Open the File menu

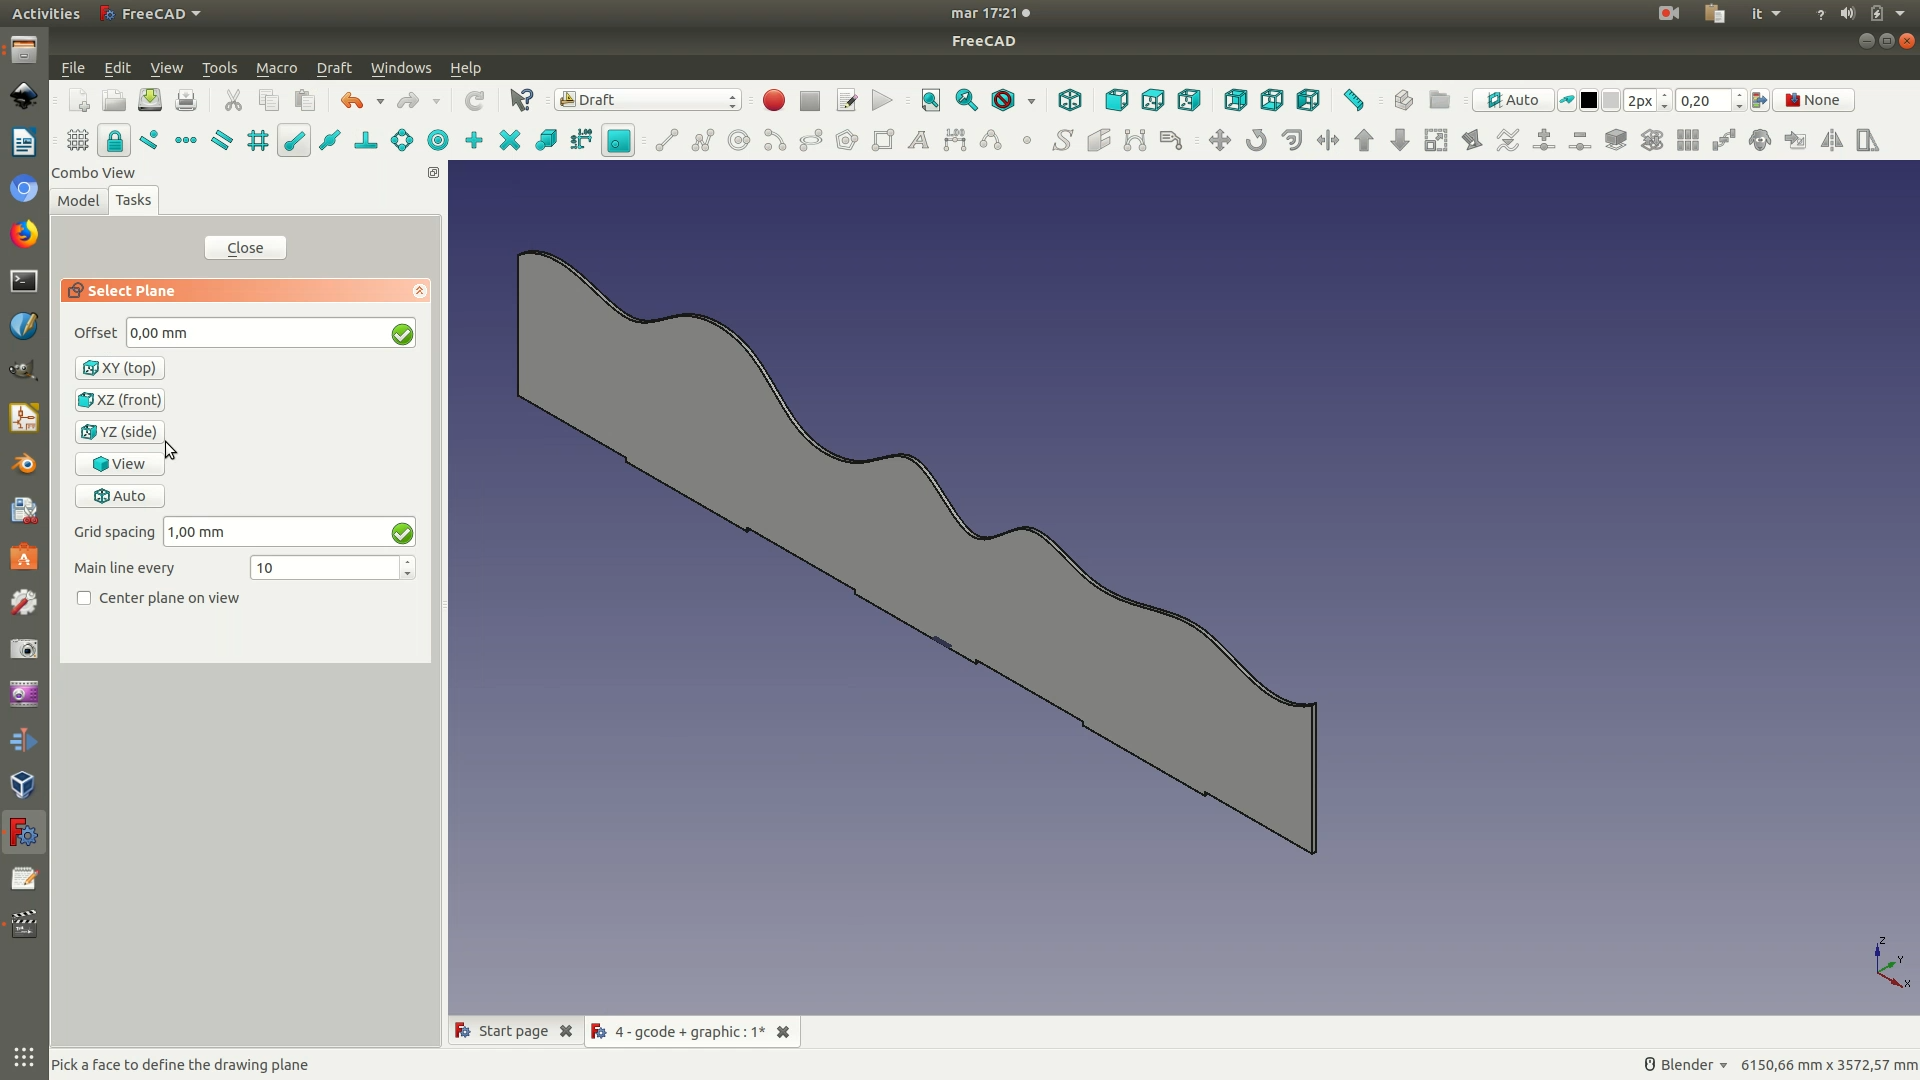pyautogui.click(x=73, y=68)
